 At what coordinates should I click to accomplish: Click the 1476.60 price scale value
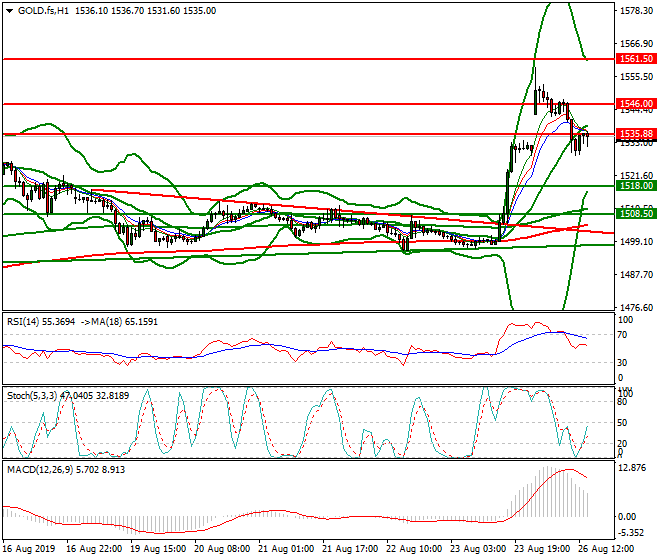pos(636,308)
